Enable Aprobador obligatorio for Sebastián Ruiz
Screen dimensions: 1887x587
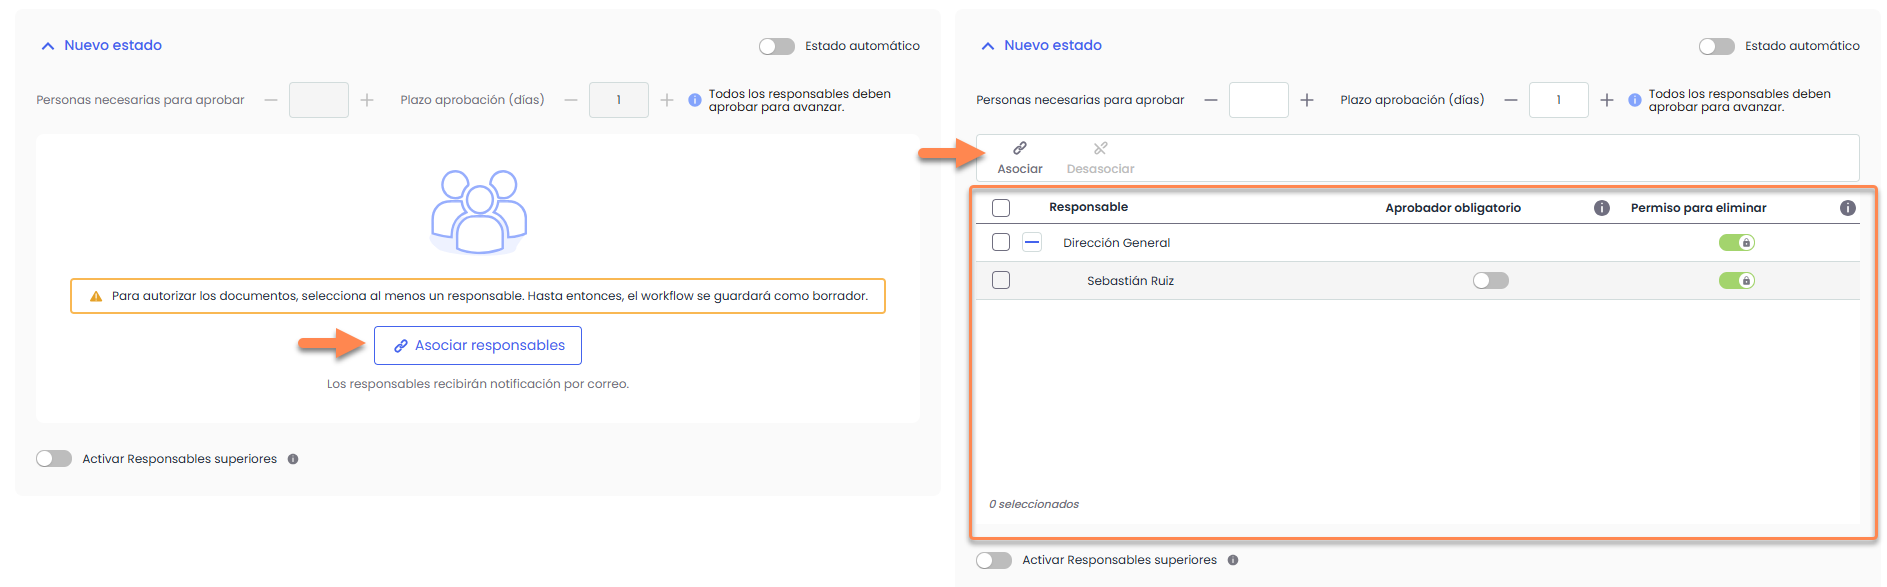(1490, 281)
